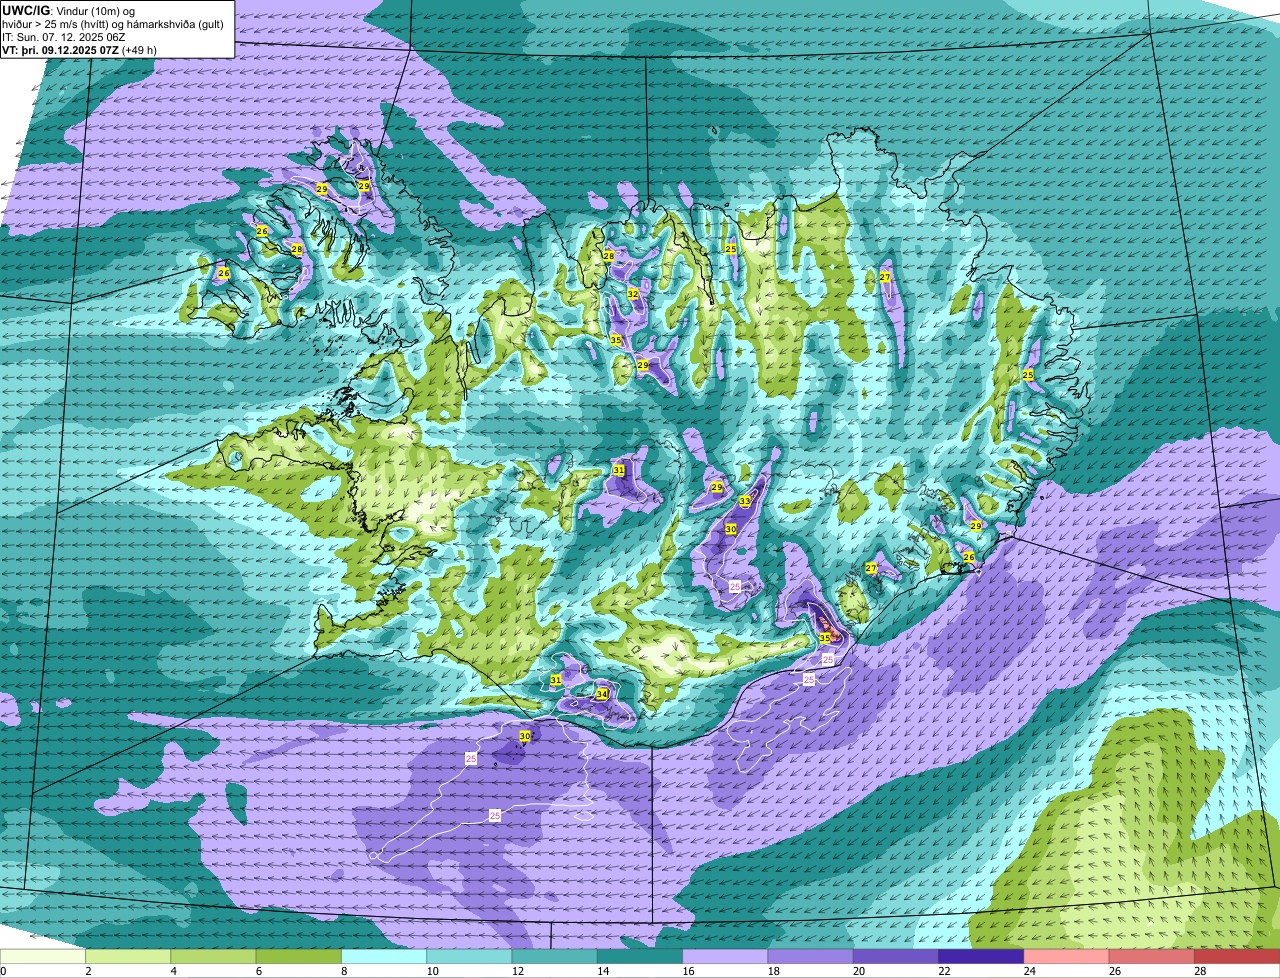The width and height of the screenshot is (1280, 978).
Task: Pick the 22–24 m/s deep indigo legend swatch
Action: pyautogui.click(x=981, y=956)
